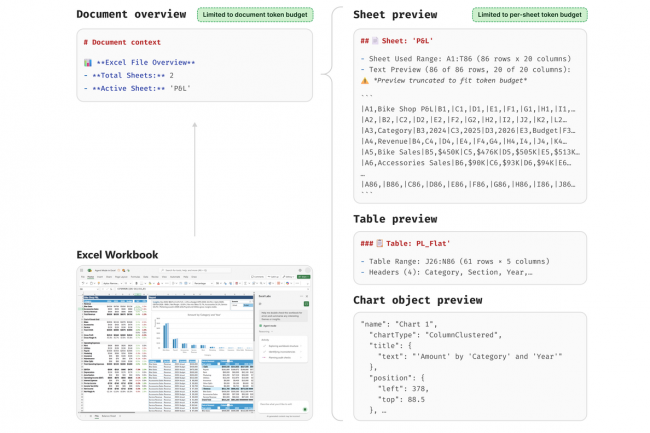
Task: Open the Settings gear icon
Action: click(302, 270)
